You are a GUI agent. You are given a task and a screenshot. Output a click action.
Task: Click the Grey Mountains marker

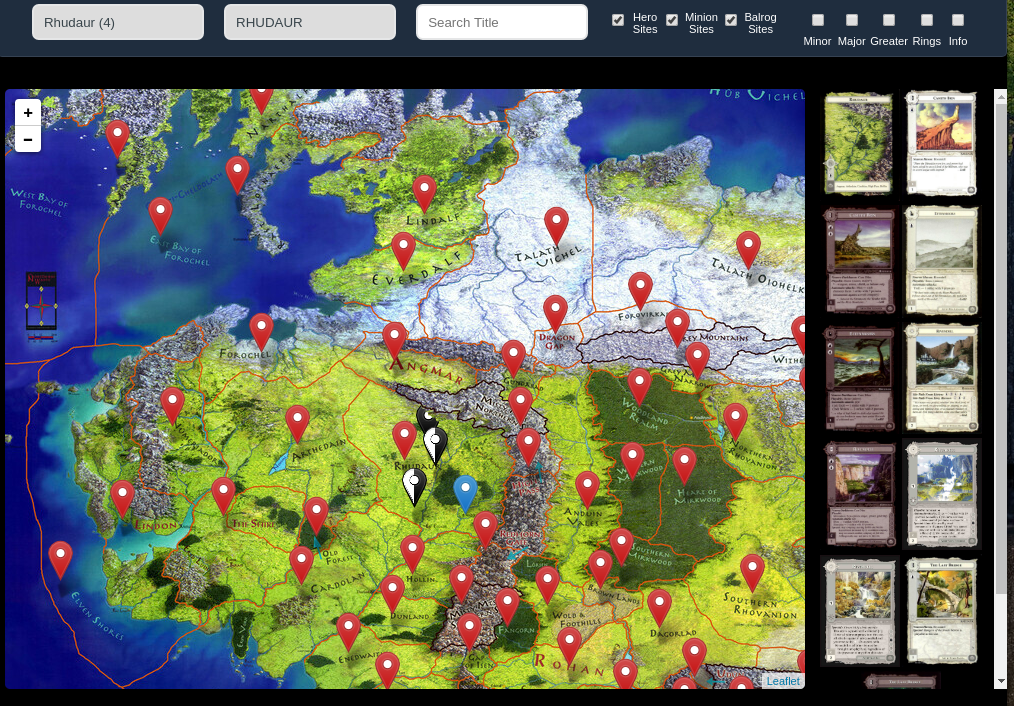coord(677,326)
